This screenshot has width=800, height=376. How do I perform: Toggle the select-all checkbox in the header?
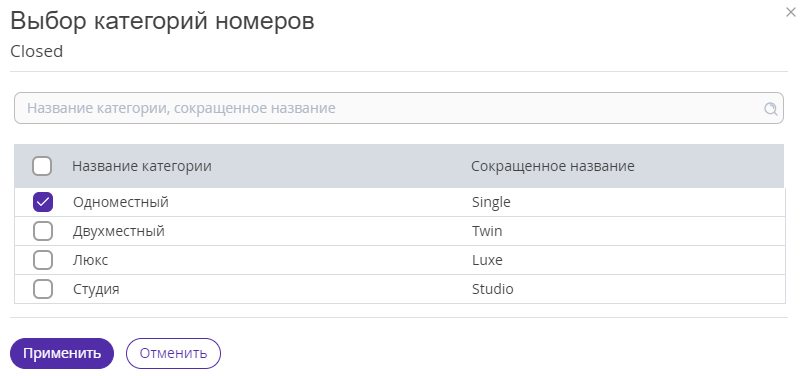42,166
